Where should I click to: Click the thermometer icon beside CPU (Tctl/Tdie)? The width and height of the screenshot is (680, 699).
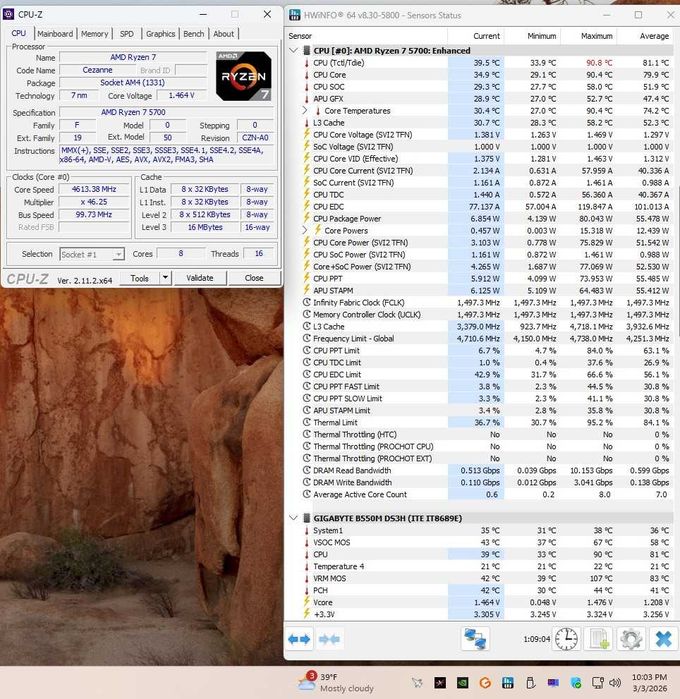(x=307, y=63)
